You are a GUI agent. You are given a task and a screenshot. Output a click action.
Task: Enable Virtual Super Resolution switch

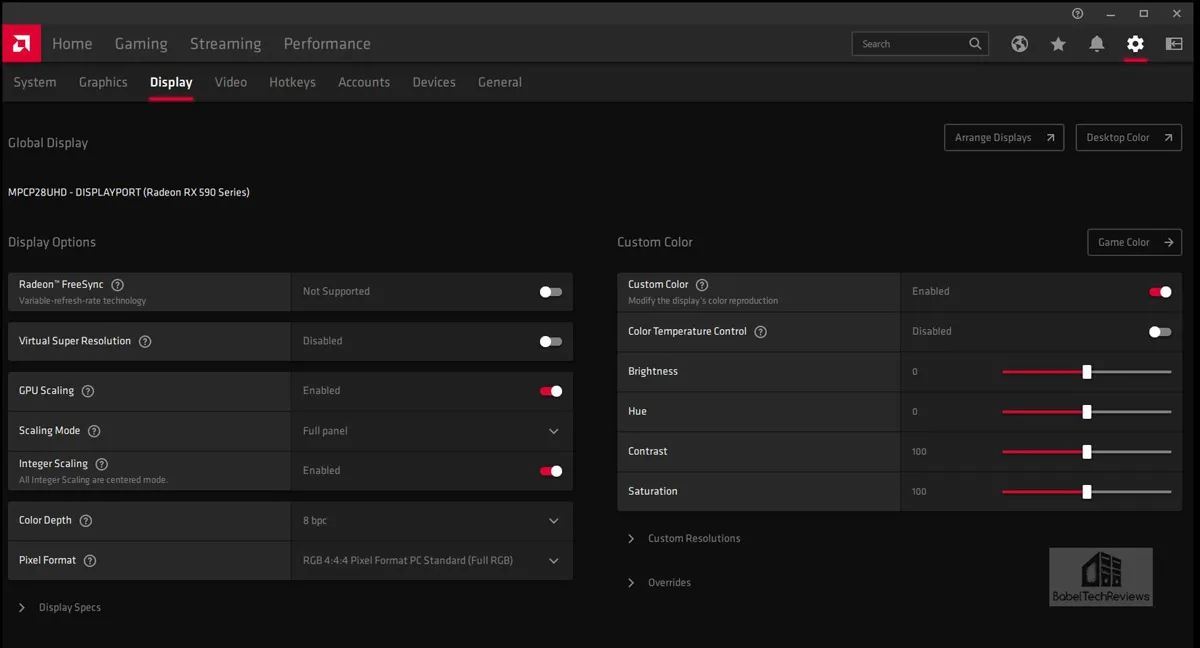pyautogui.click(x=551, y=341)
